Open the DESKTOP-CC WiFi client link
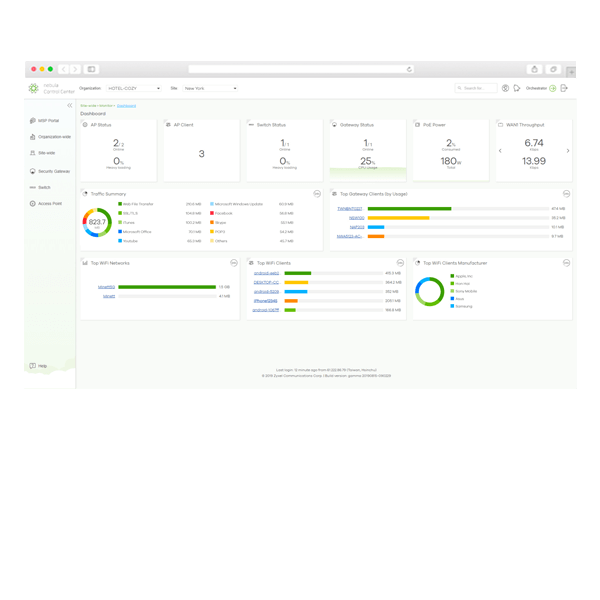600x600 pixels. coord(266,282)
